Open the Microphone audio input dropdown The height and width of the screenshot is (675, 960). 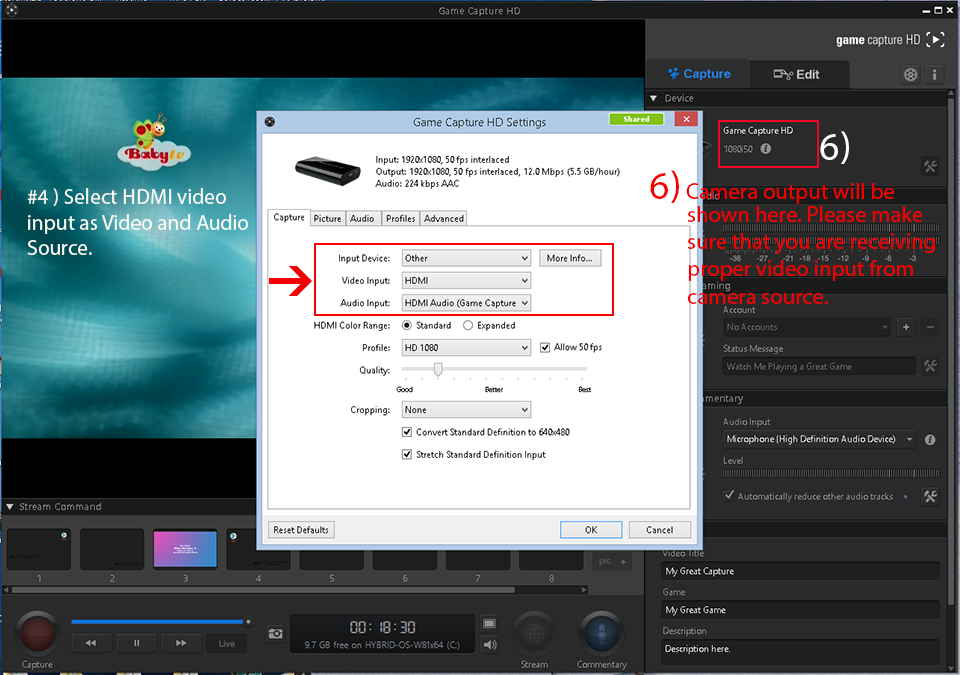[819, 439]
